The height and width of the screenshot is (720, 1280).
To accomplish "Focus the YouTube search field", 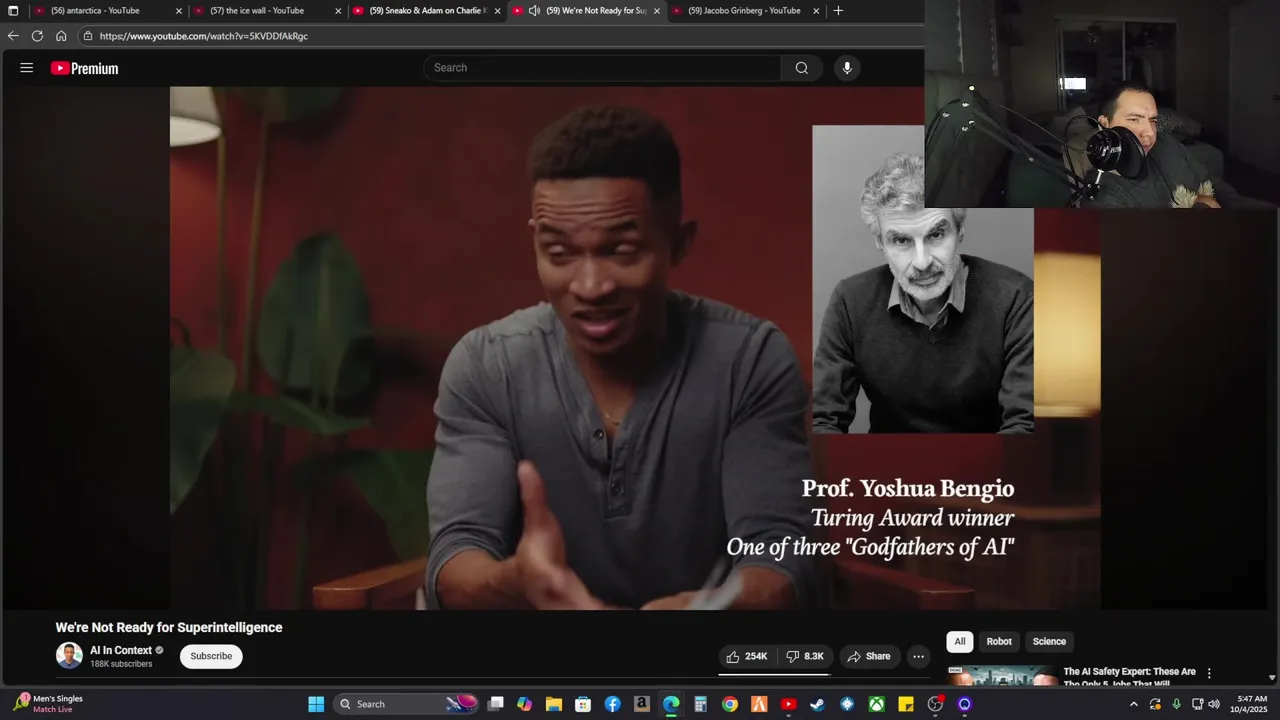I will 603,68.
